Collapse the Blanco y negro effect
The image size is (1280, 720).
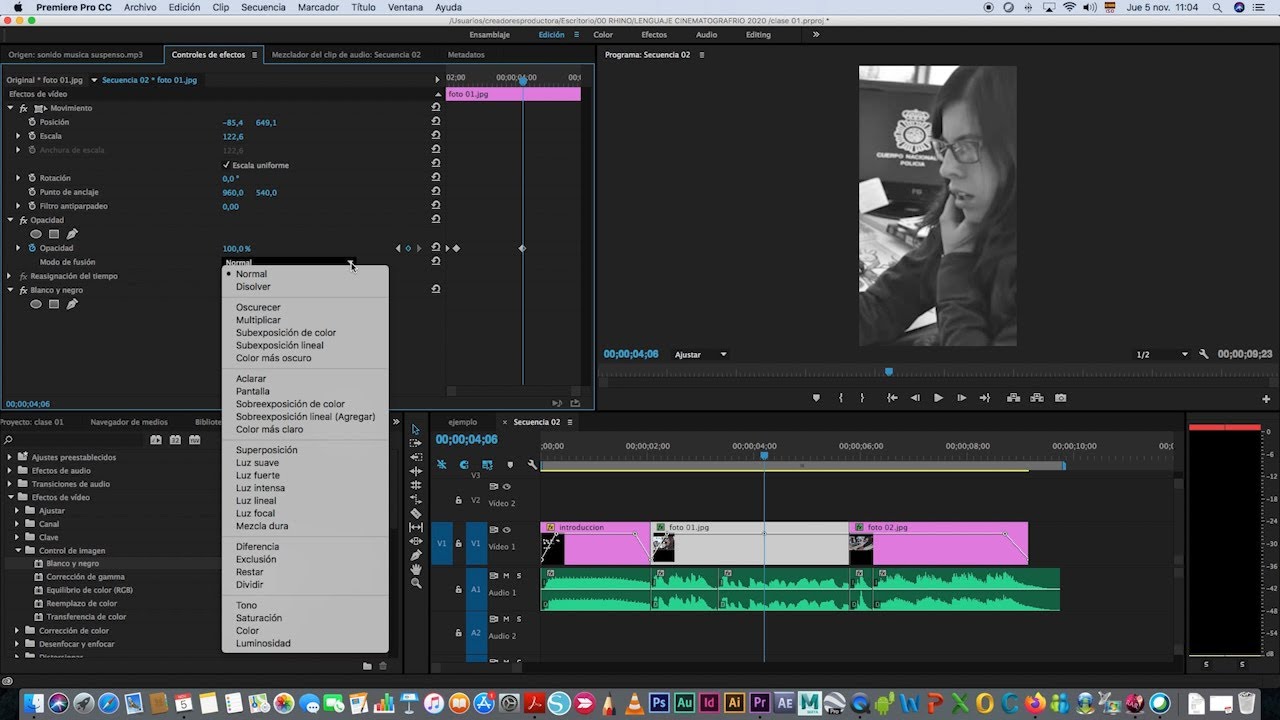coord(10,290)
